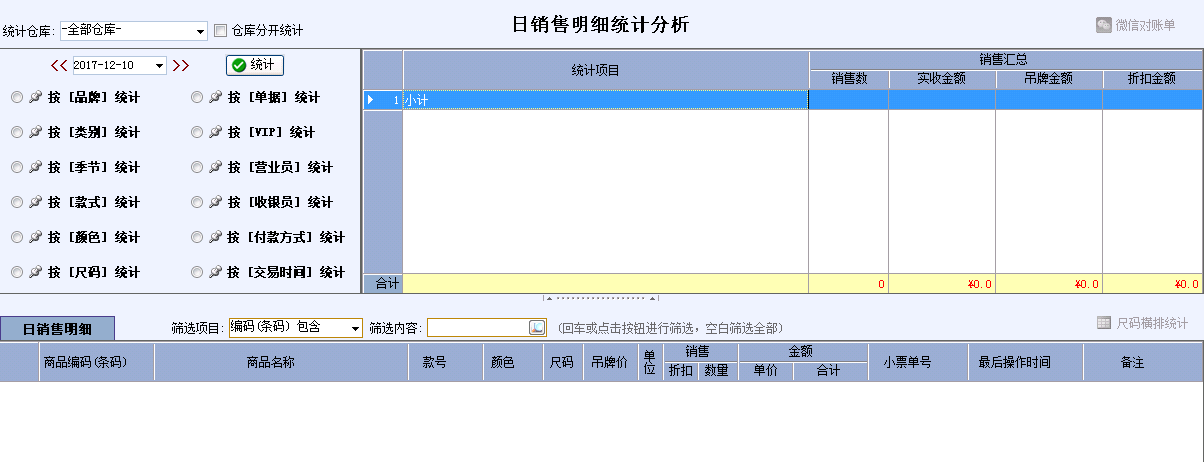Image resolution: width=1204 pixels, height=462 pixels.
Task: Click the 尺码横排统计 button
Action: click(1142, 323)
